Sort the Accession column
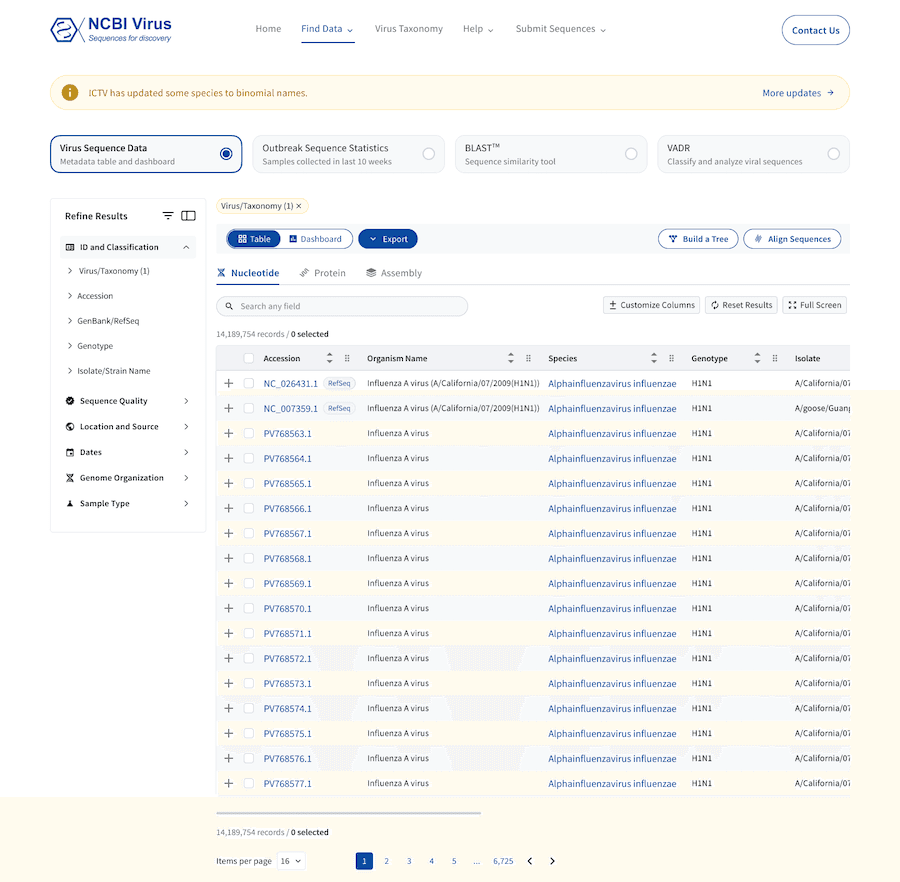This screenshot has width=900, height=882. 329,358
